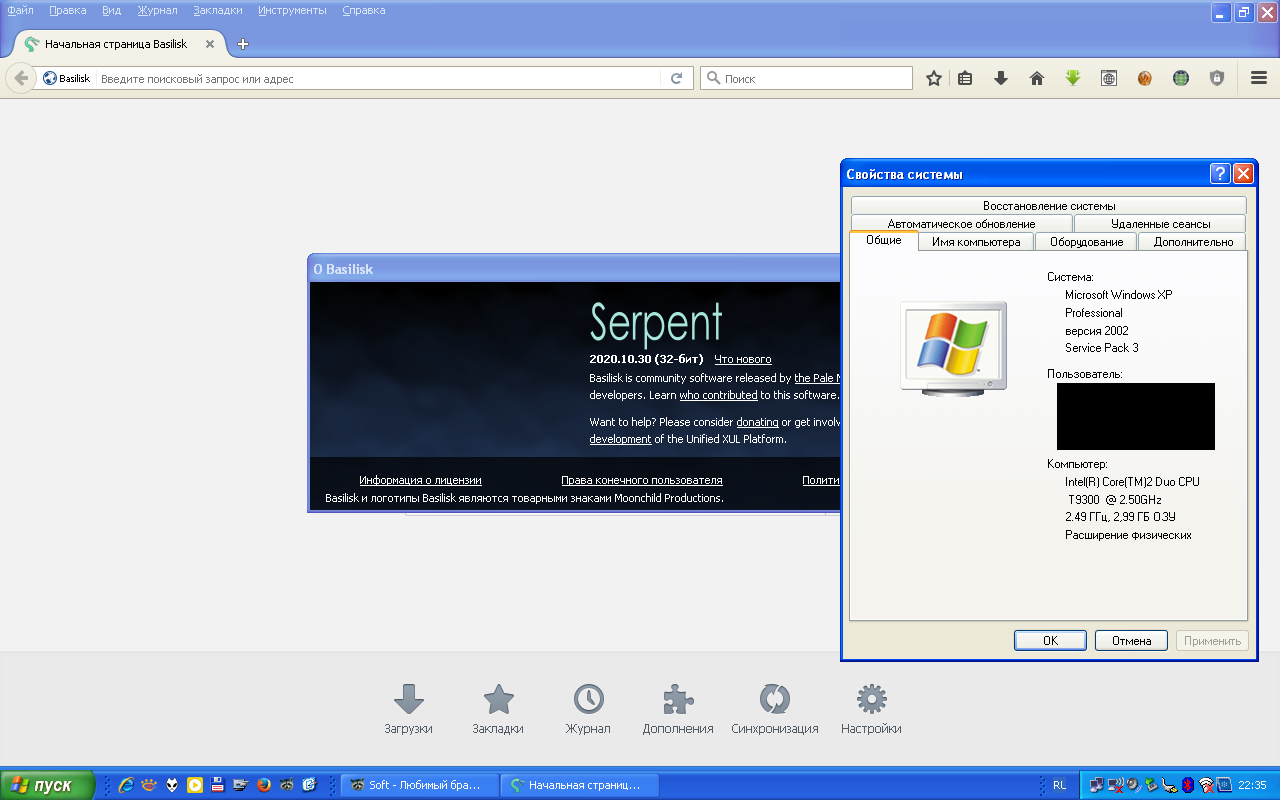Open the Basilisk hamburger menu
The width and height of the screenshot is (1280, 800).
(1259, 78)
